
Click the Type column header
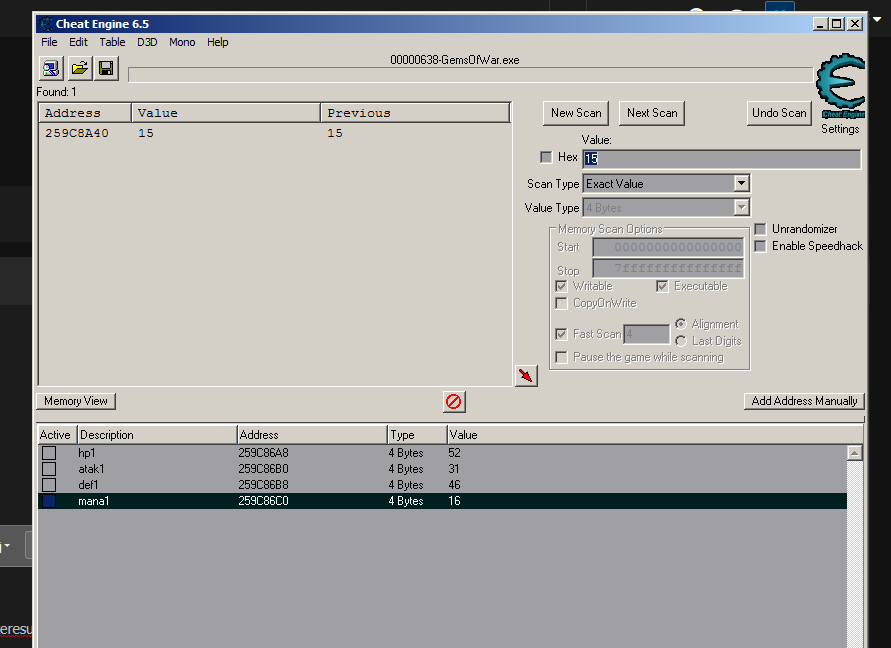pyautogui.click(x=417, y=435)
